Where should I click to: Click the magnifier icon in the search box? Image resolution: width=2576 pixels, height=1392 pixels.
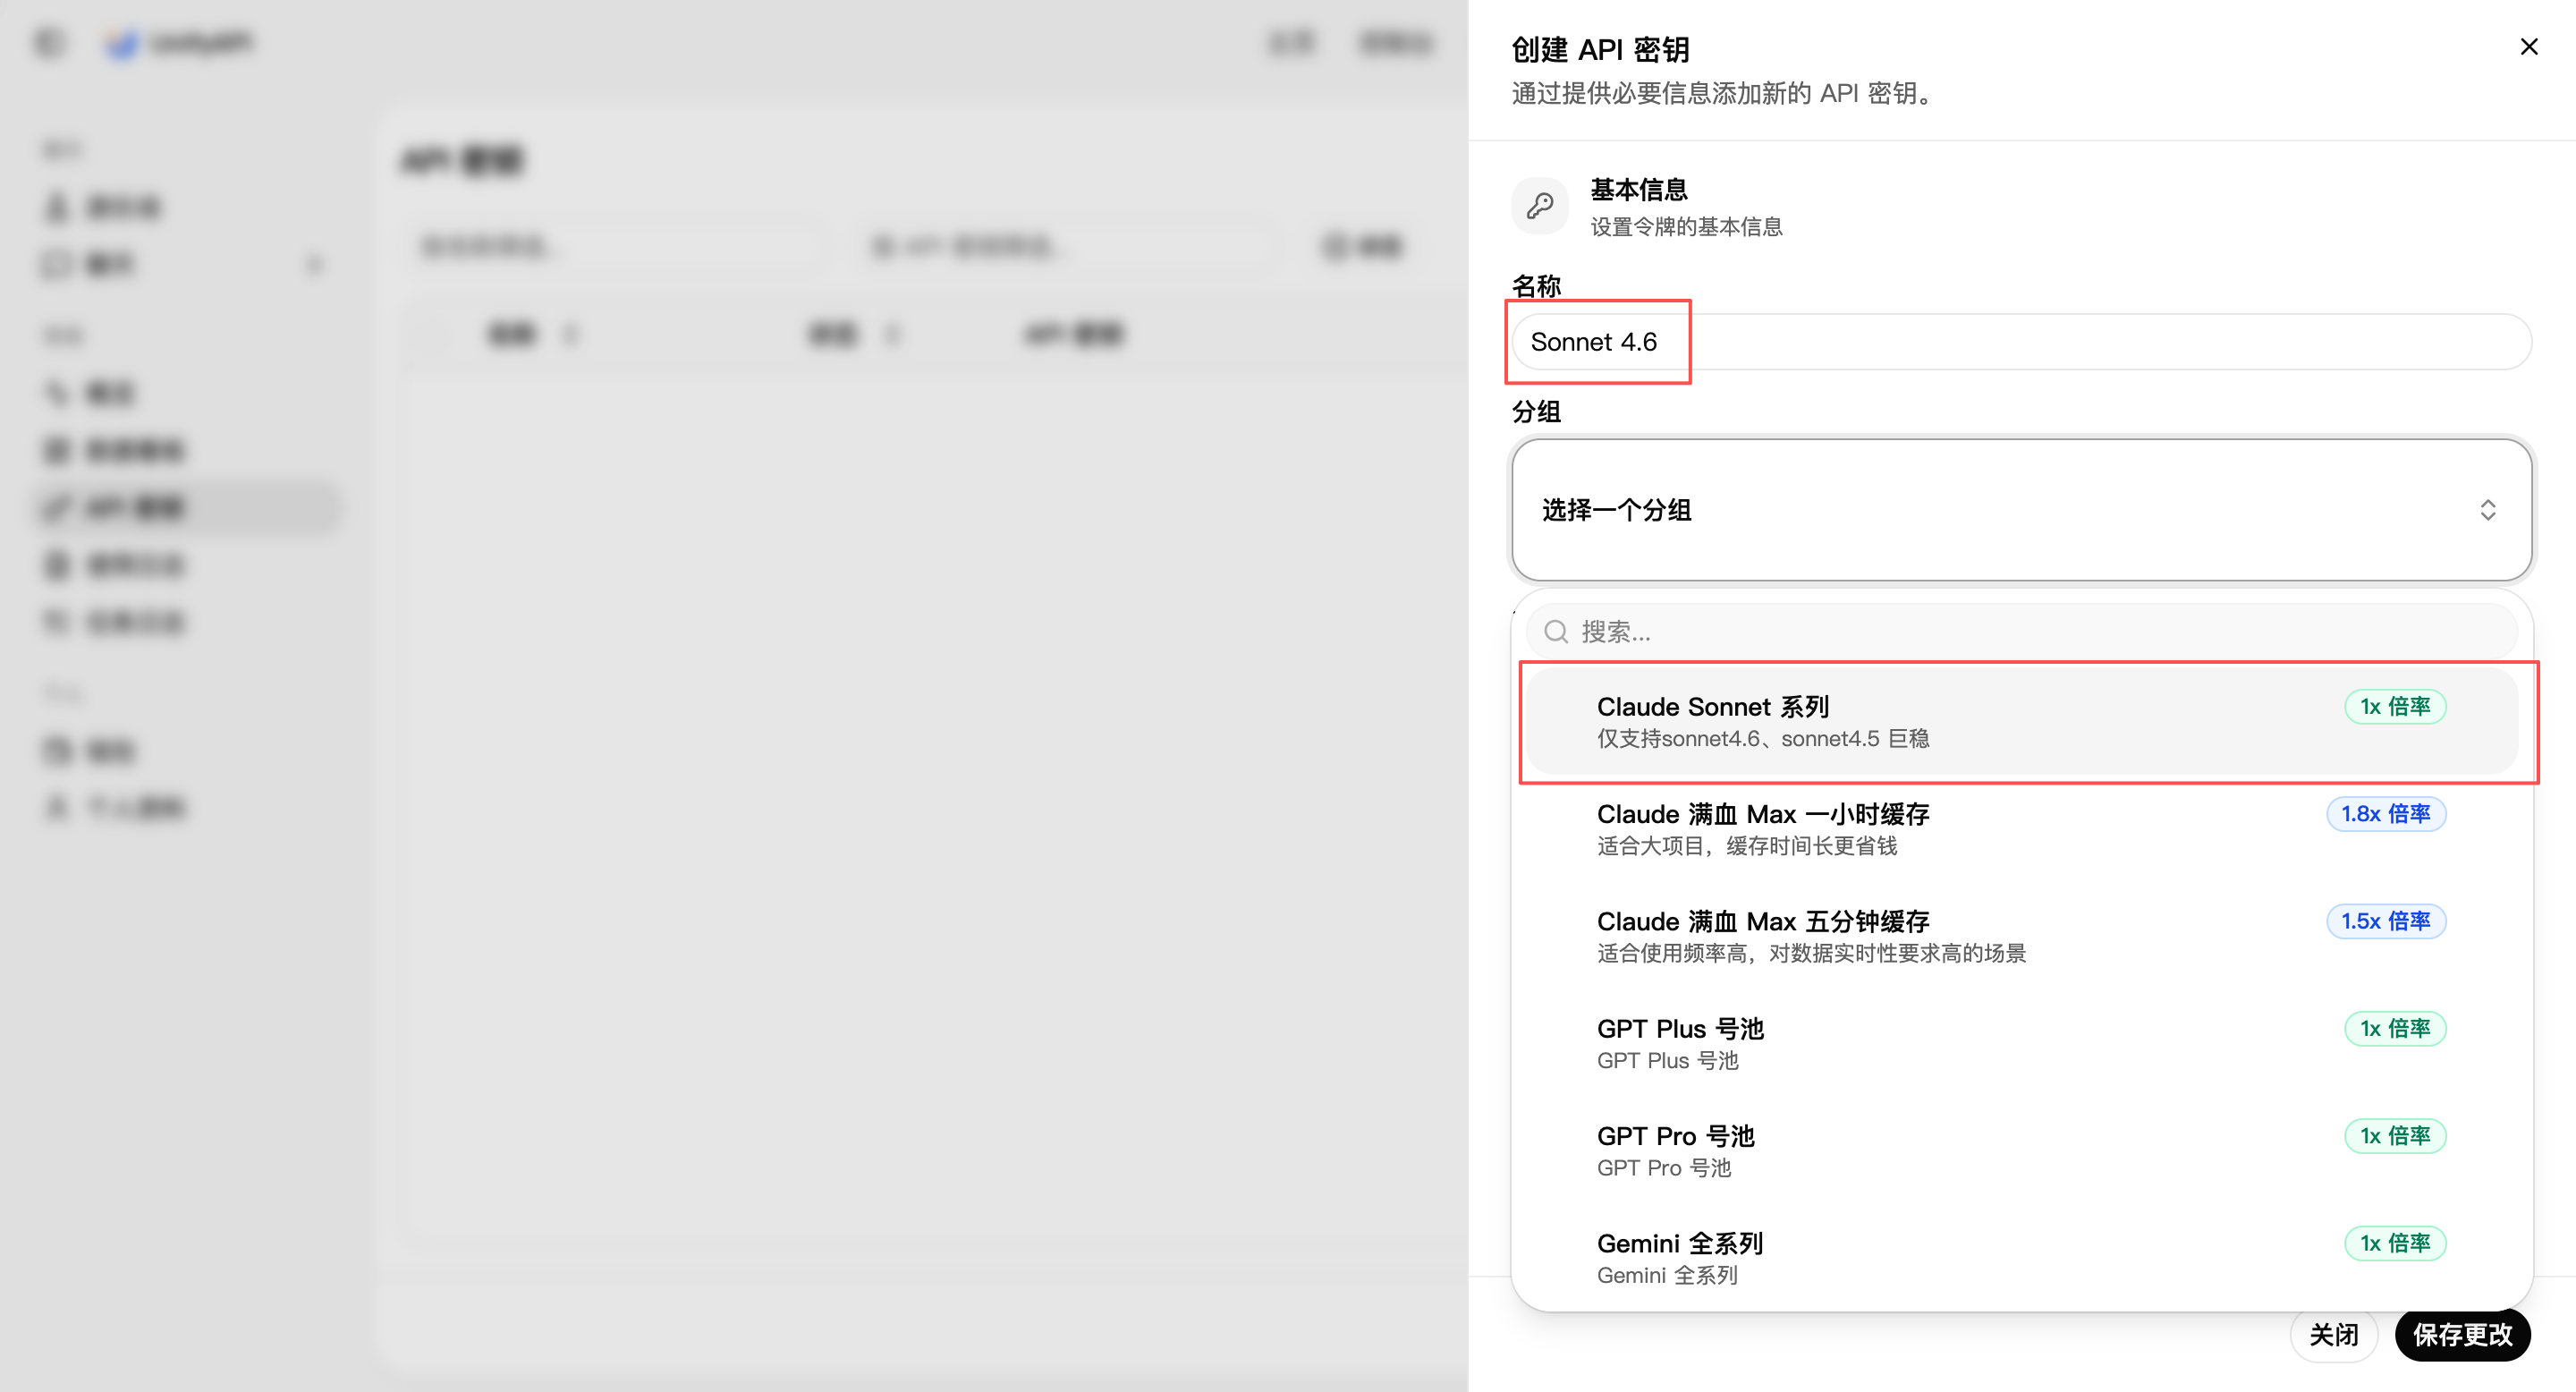(x=1556, y=632)
